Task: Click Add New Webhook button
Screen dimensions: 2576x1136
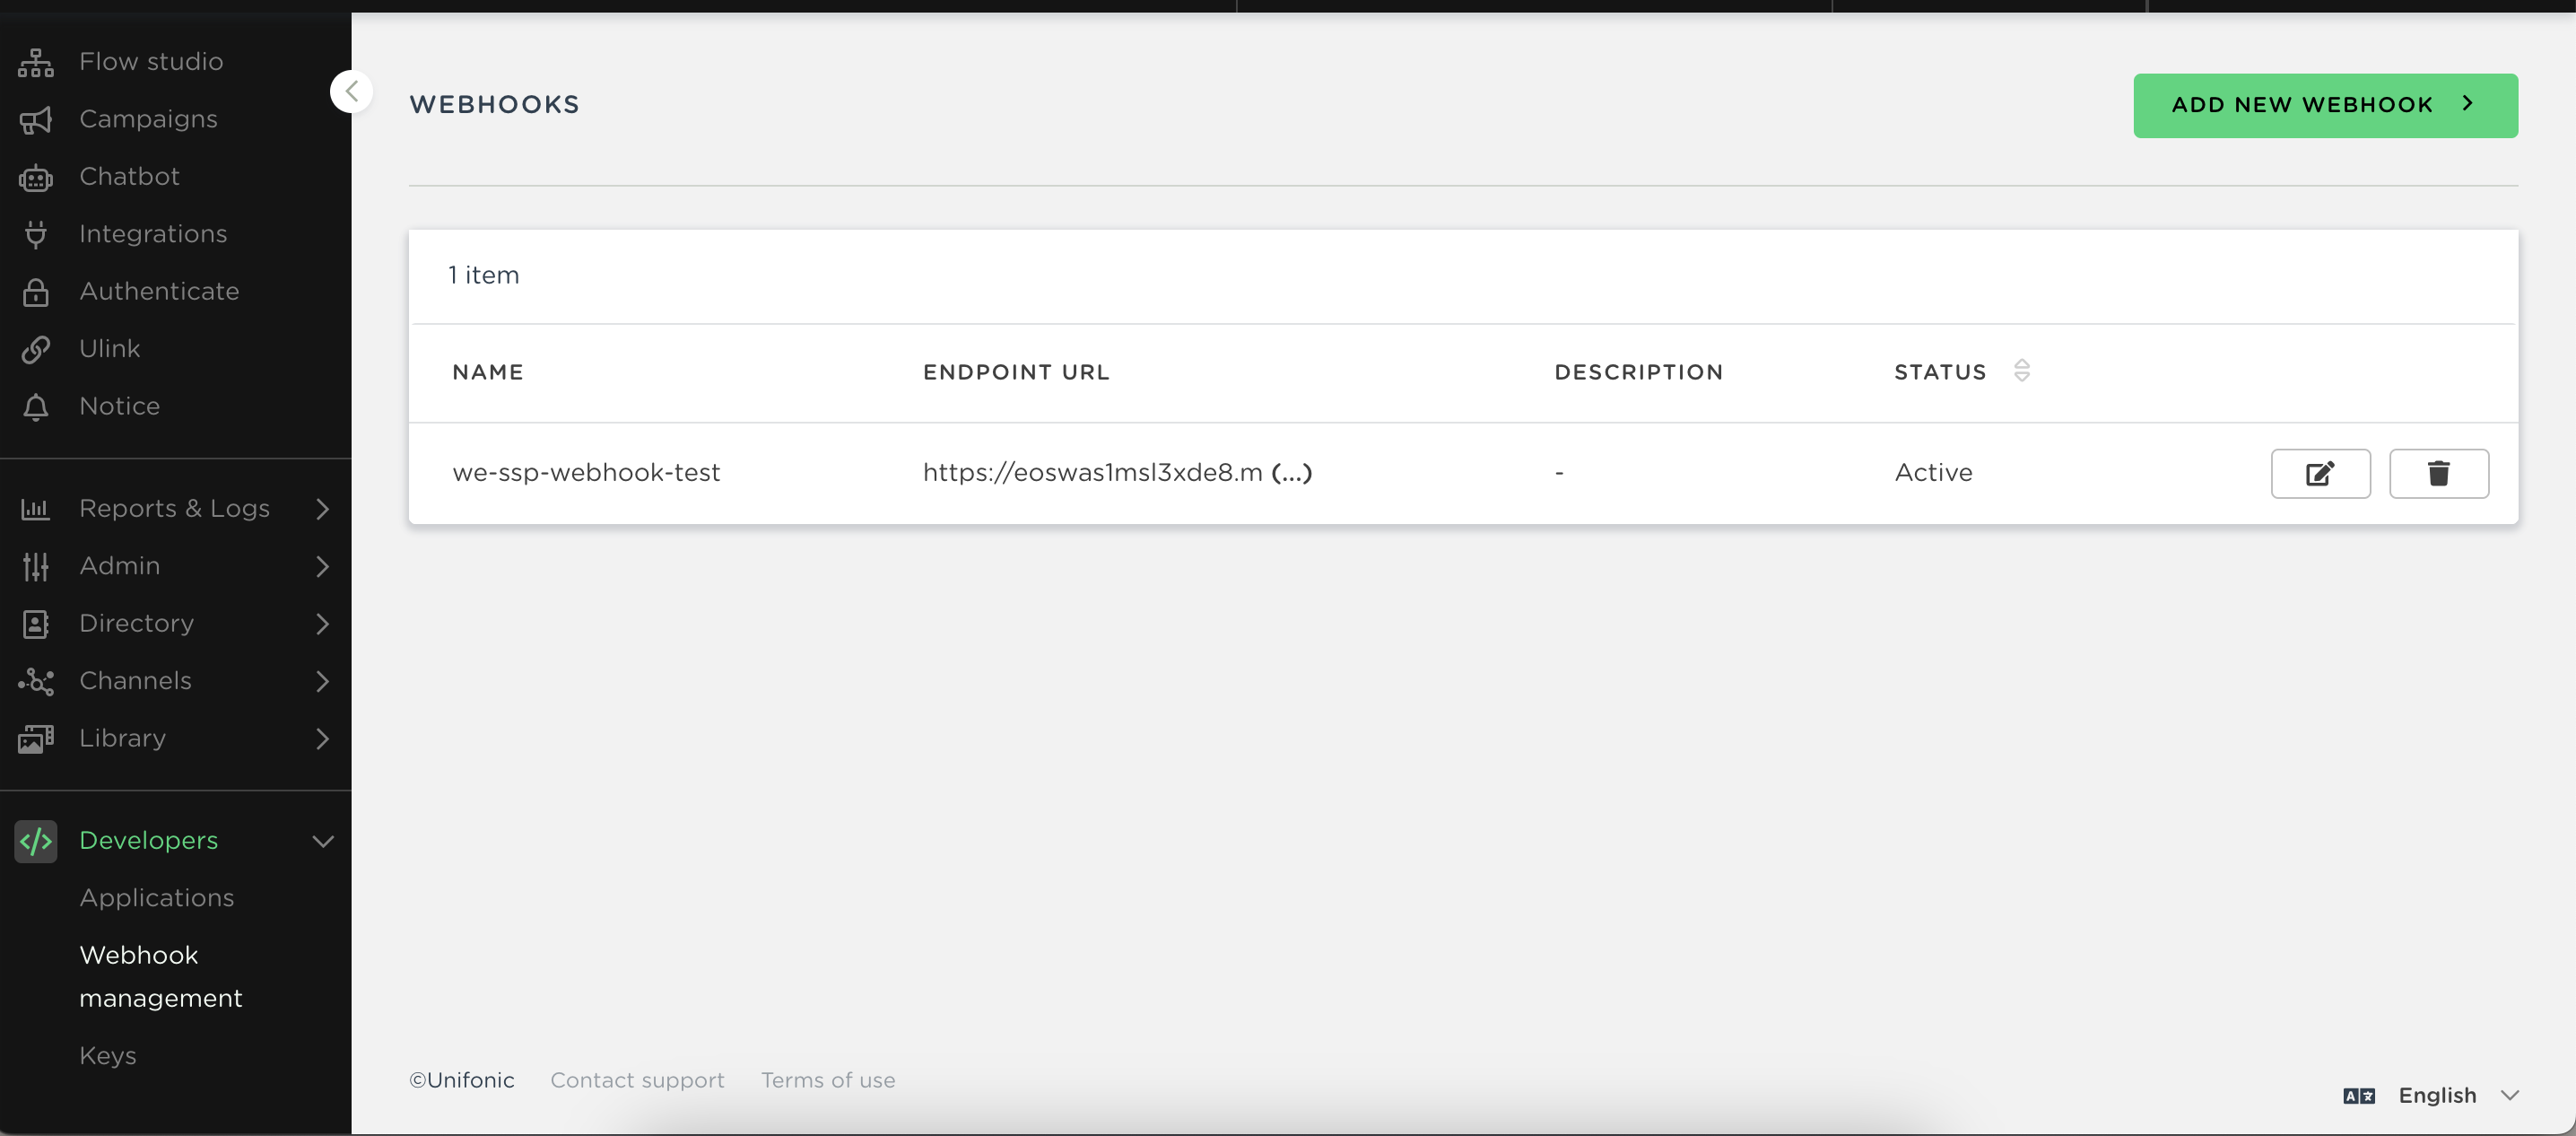Action: tap(2324, 105)
